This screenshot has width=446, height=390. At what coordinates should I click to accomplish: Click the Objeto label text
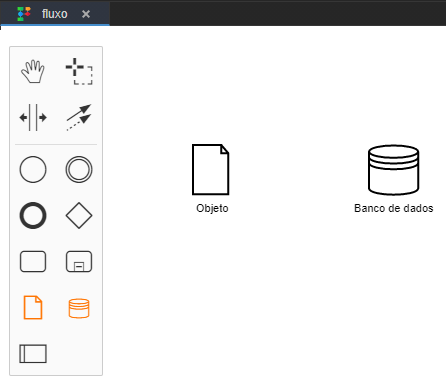coord(212,208)
